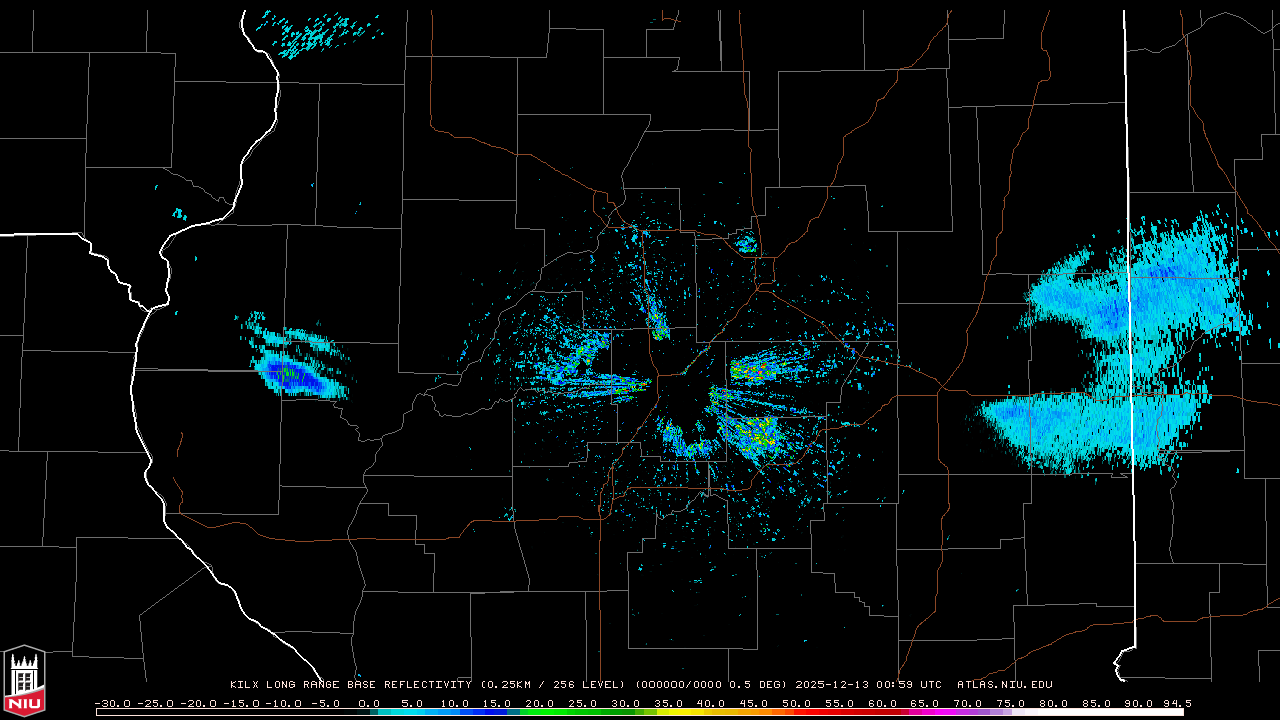The height and width of the screenshot is (720, 1280).
Task: Click the (000000/0000 0.5 DEG) text
Action: (x=711, y=685)
